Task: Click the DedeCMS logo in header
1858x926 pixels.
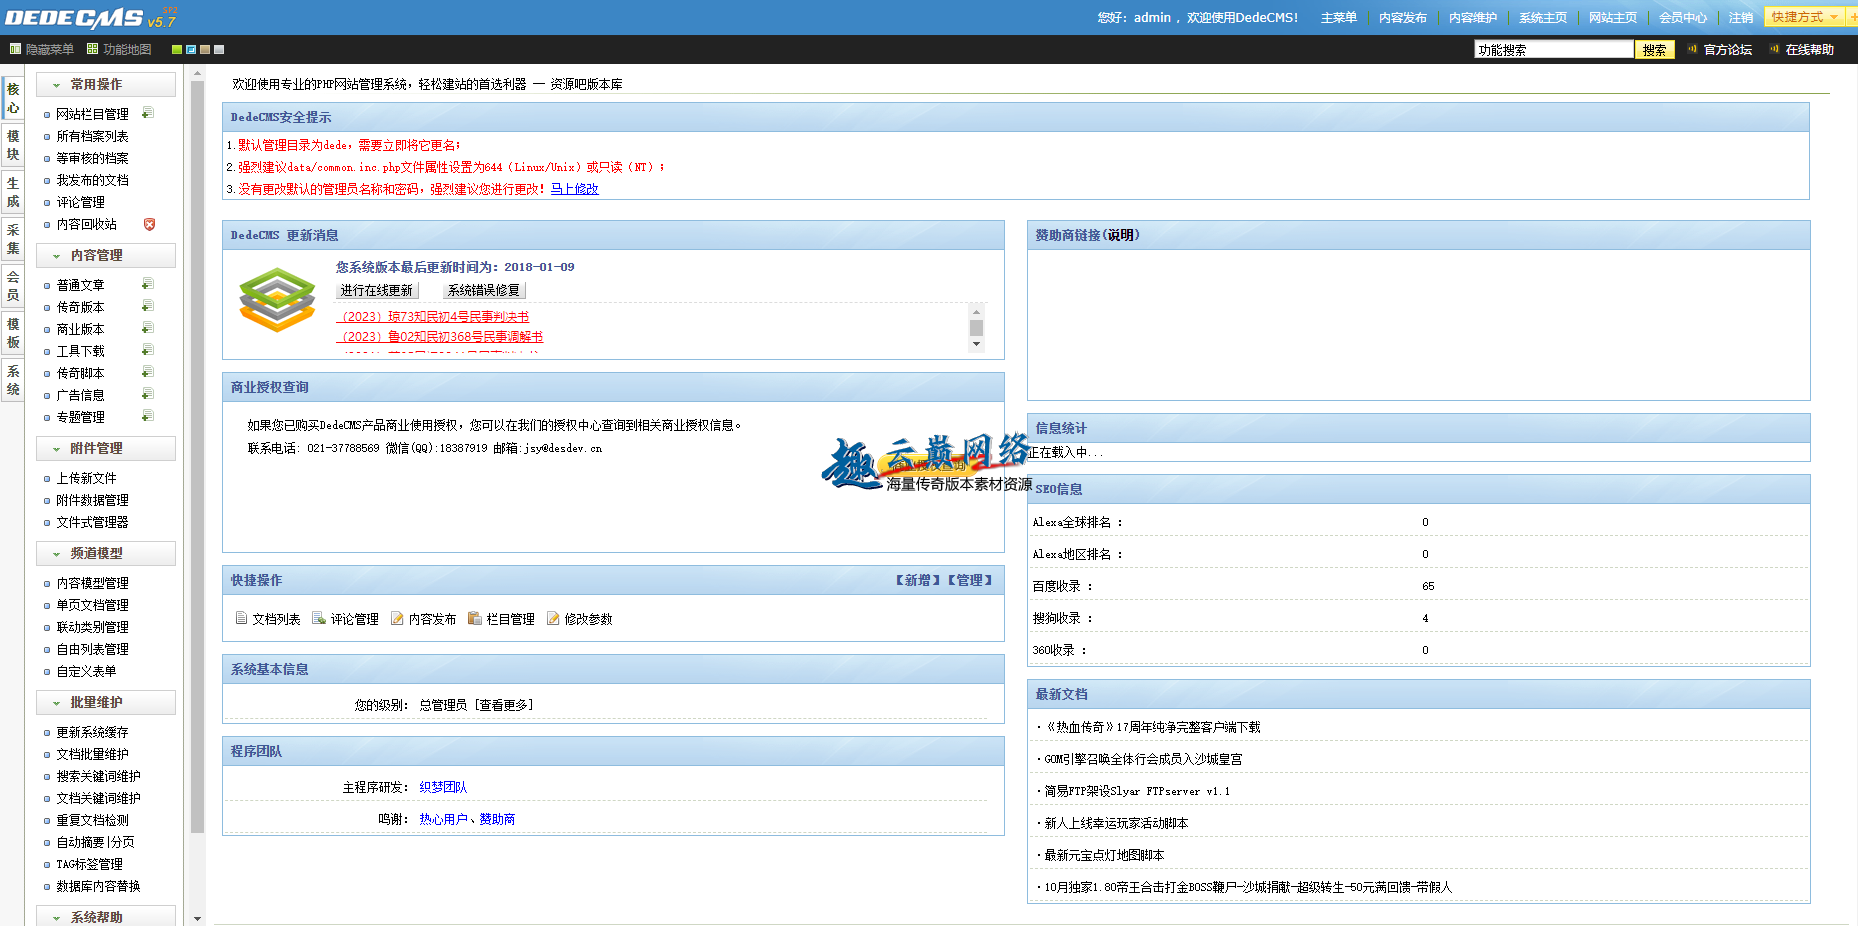Action: [91, 18]
